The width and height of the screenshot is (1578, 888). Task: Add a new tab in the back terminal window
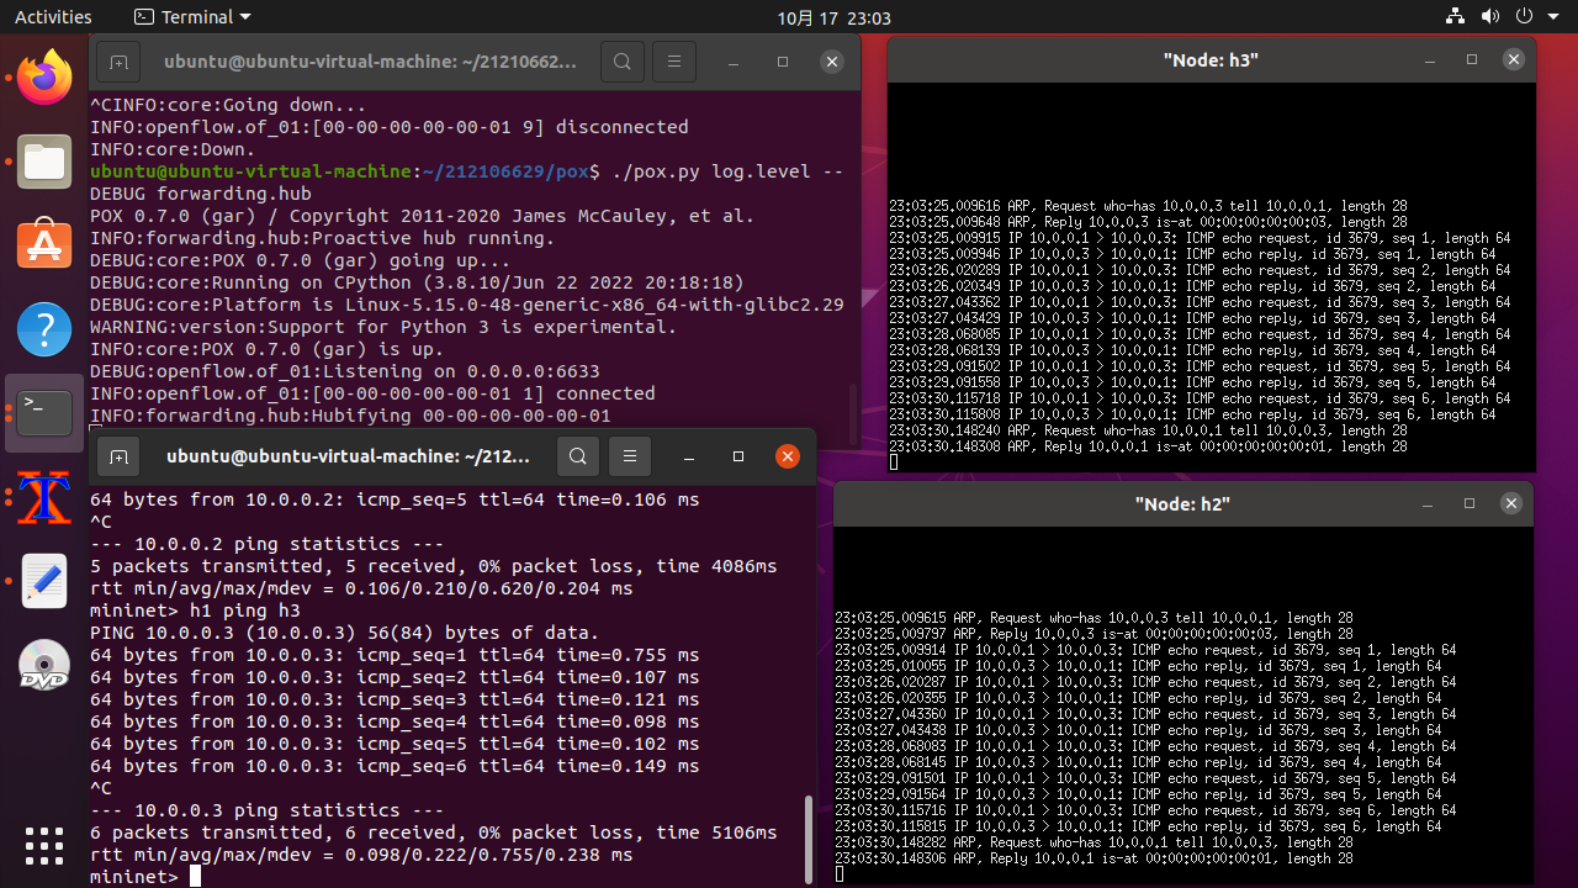(119, 62)
